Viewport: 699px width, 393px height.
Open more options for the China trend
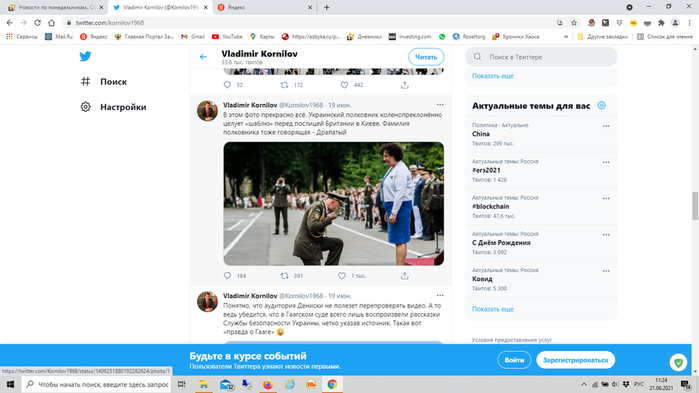pos(606,126)
